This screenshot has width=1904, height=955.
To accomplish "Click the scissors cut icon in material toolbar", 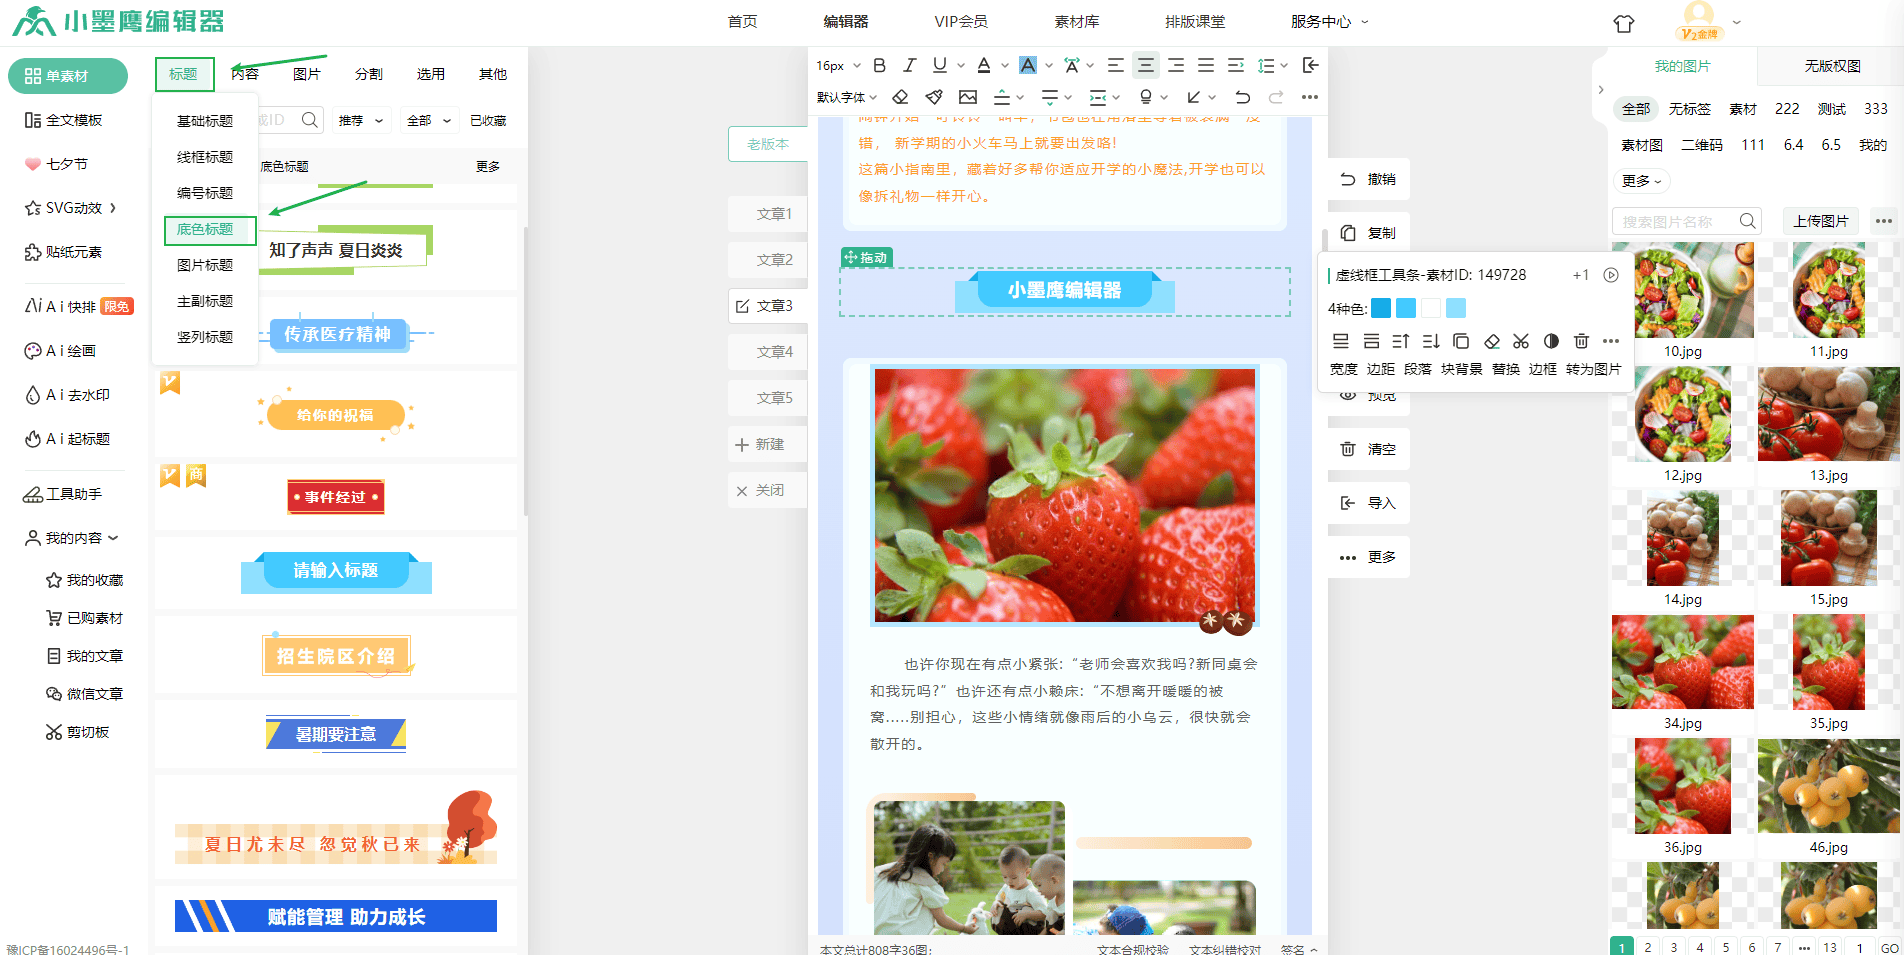I will pyautogui.click(x=1521, y=341).
